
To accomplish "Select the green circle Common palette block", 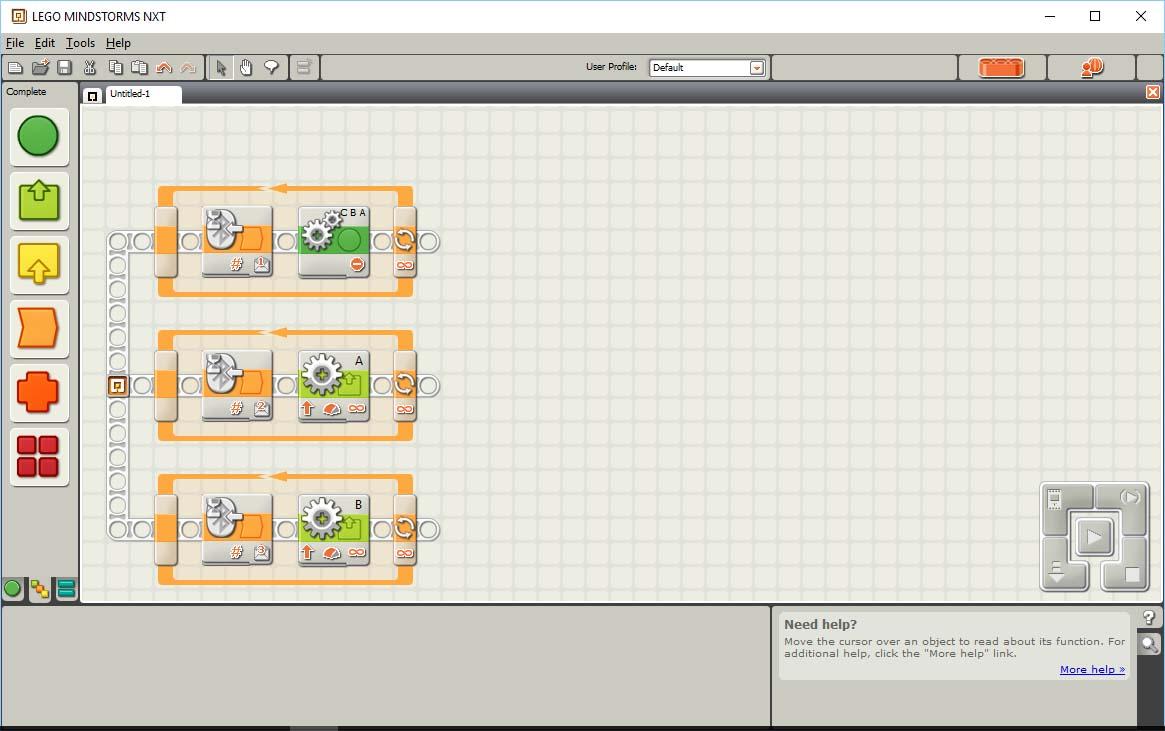I will (x=39, y=137).
